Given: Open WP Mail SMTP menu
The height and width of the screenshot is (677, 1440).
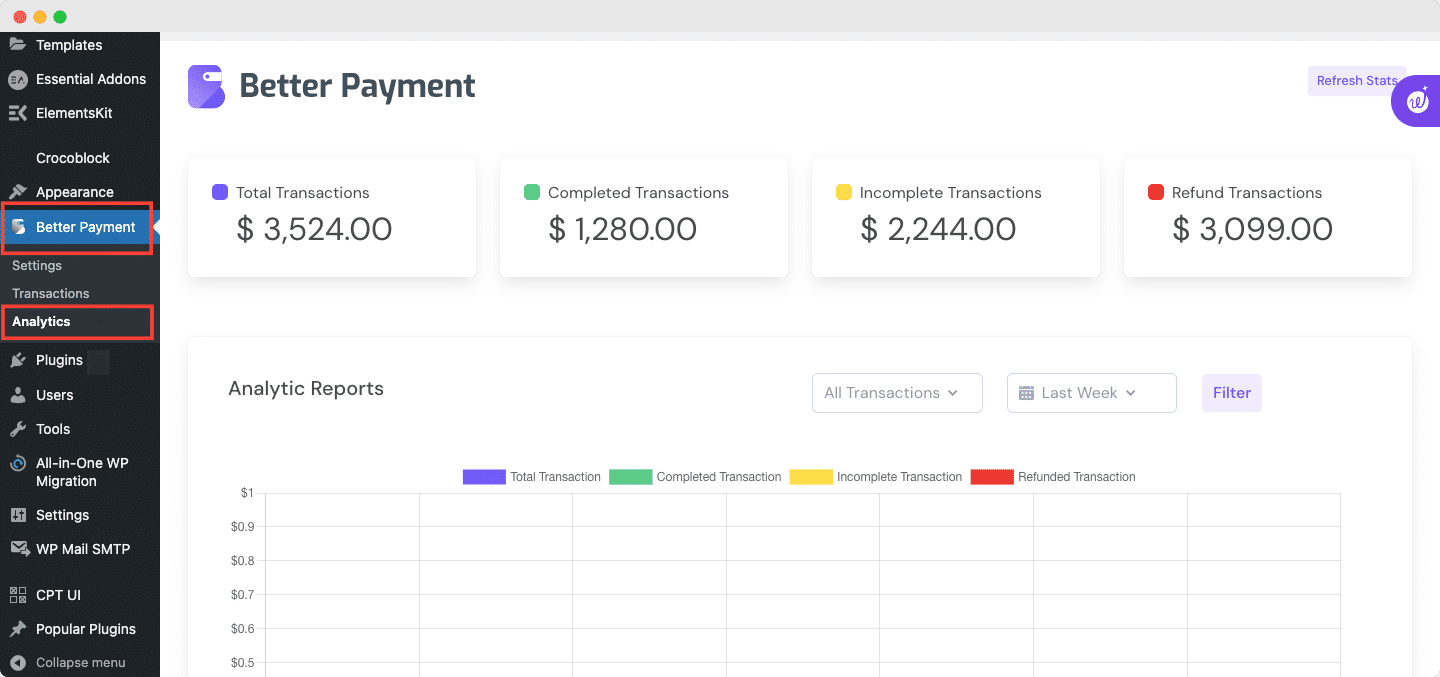Looking at the screenshot, I should pos(83,549).
